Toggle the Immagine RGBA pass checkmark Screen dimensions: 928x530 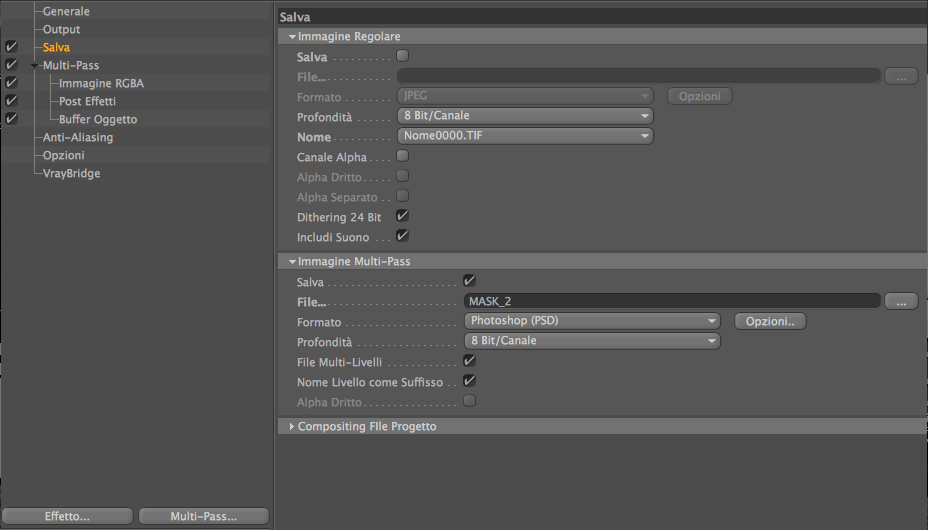(11, 83)
